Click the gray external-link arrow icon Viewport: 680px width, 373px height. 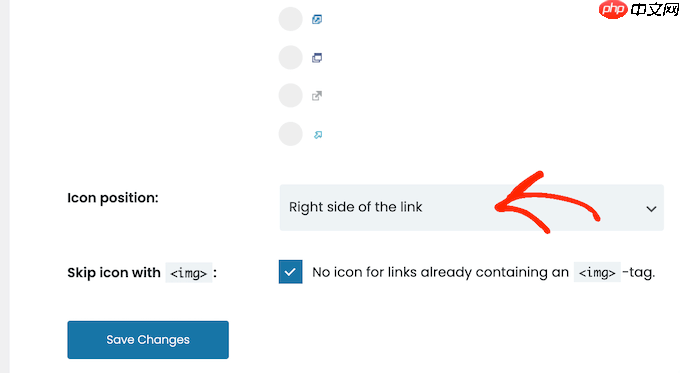pos(317,96)
